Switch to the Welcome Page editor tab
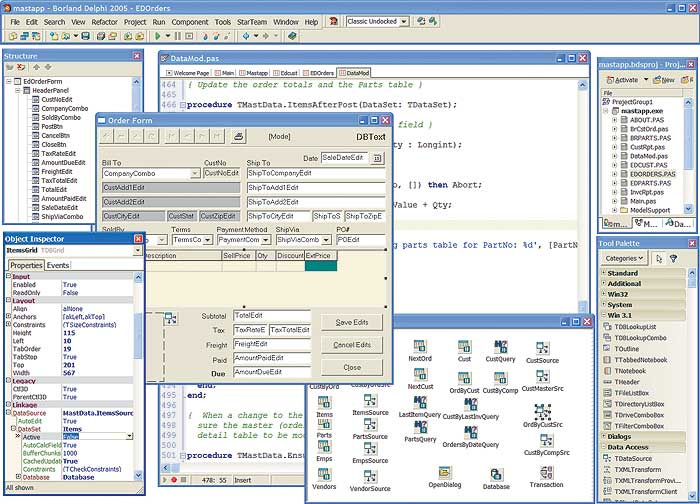Viewport: 700px width, 504px height. 188,73
